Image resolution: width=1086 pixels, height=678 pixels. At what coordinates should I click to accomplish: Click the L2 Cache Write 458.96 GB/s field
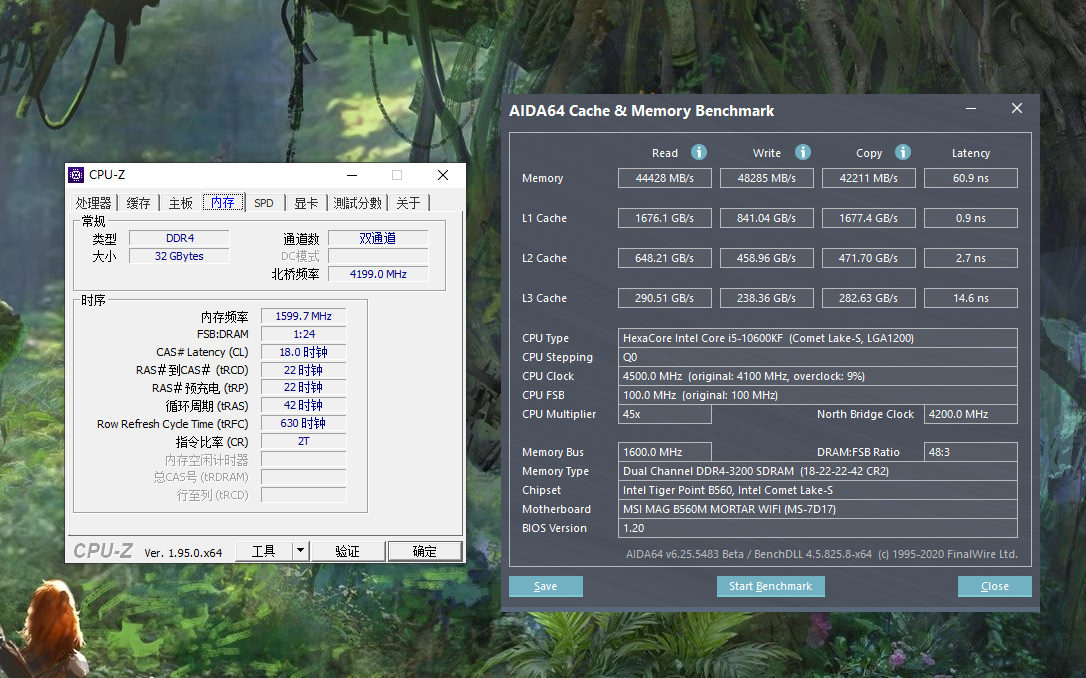click(x=767, y=258)
